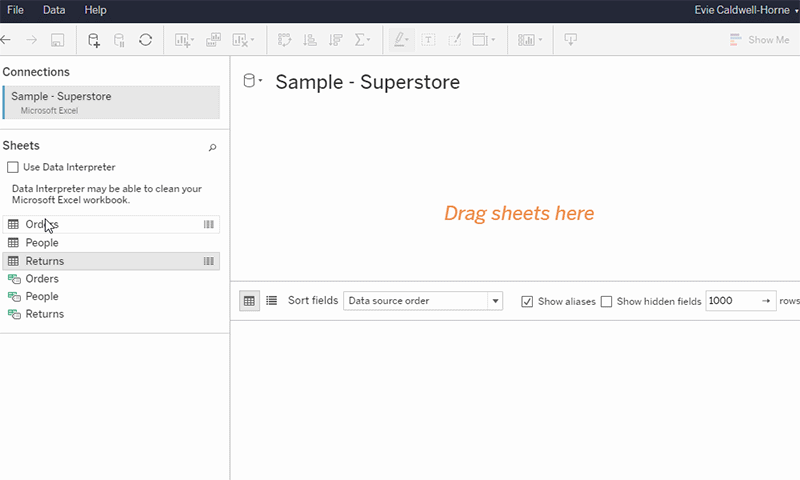Screen dimensions: 800x480
Task: Open the Show/Hide Cards dropdown arrow
Action: click(x=540, y=40)
